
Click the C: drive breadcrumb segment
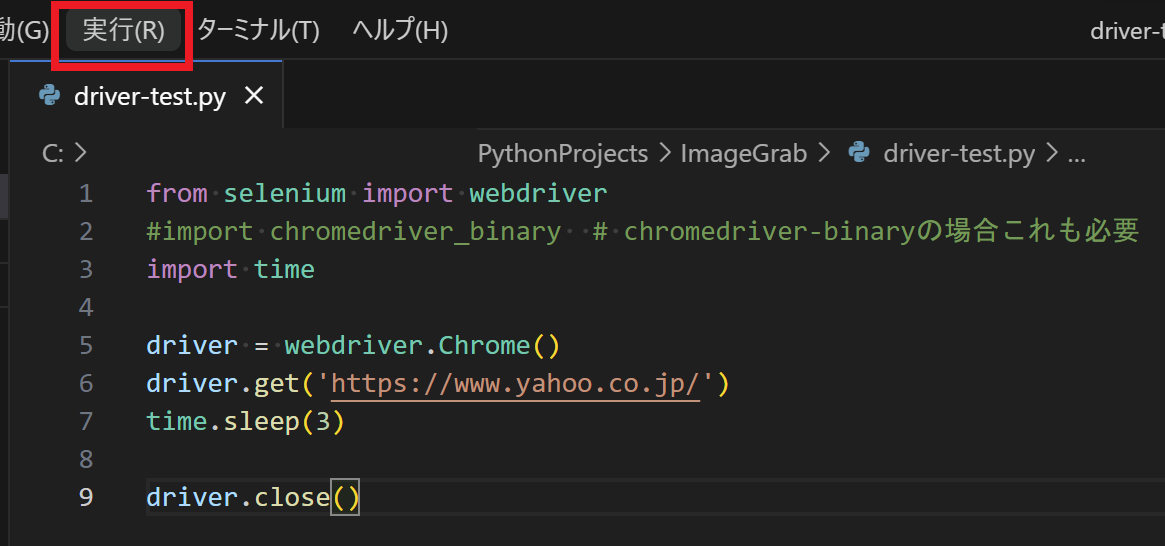pos(53,154)
